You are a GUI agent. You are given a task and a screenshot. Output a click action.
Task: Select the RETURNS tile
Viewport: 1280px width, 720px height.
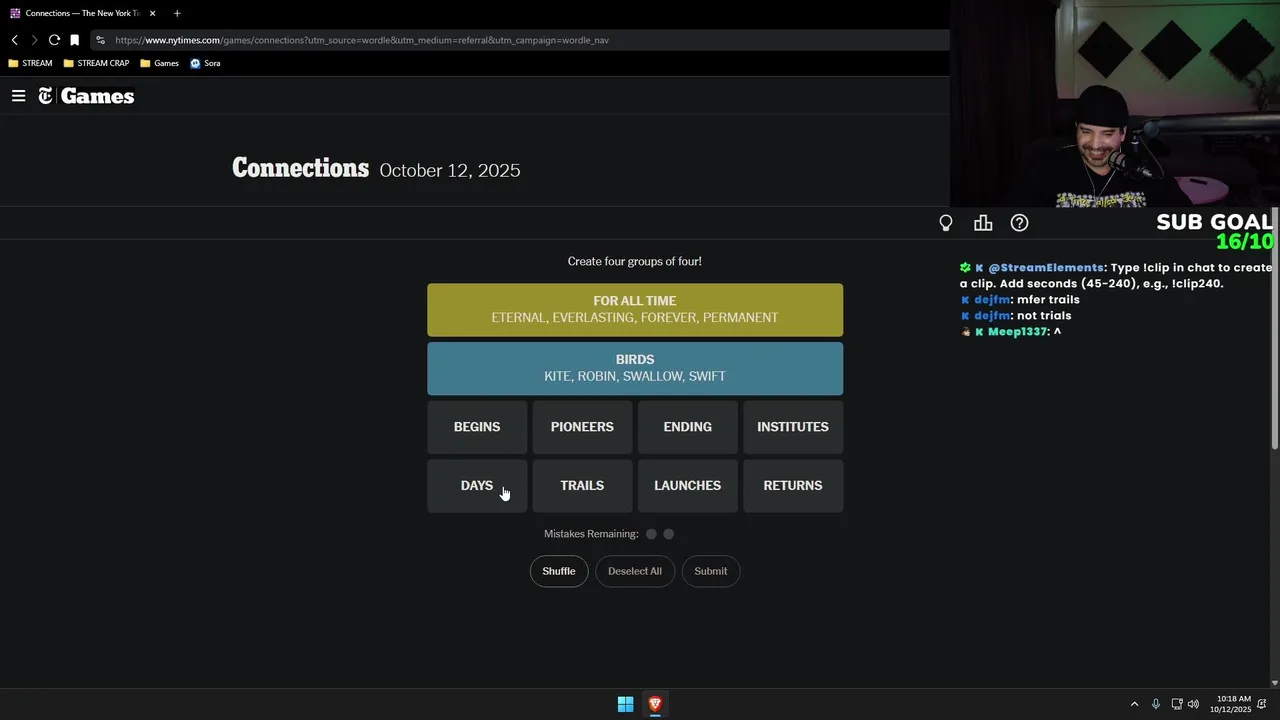[793, 486]
